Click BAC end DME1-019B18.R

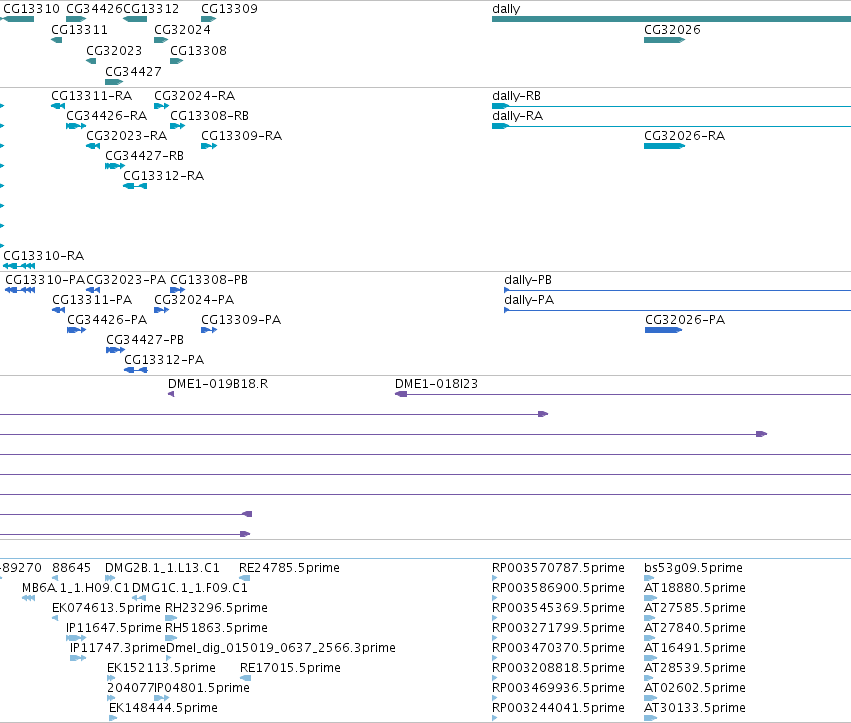tap(171, 394)
